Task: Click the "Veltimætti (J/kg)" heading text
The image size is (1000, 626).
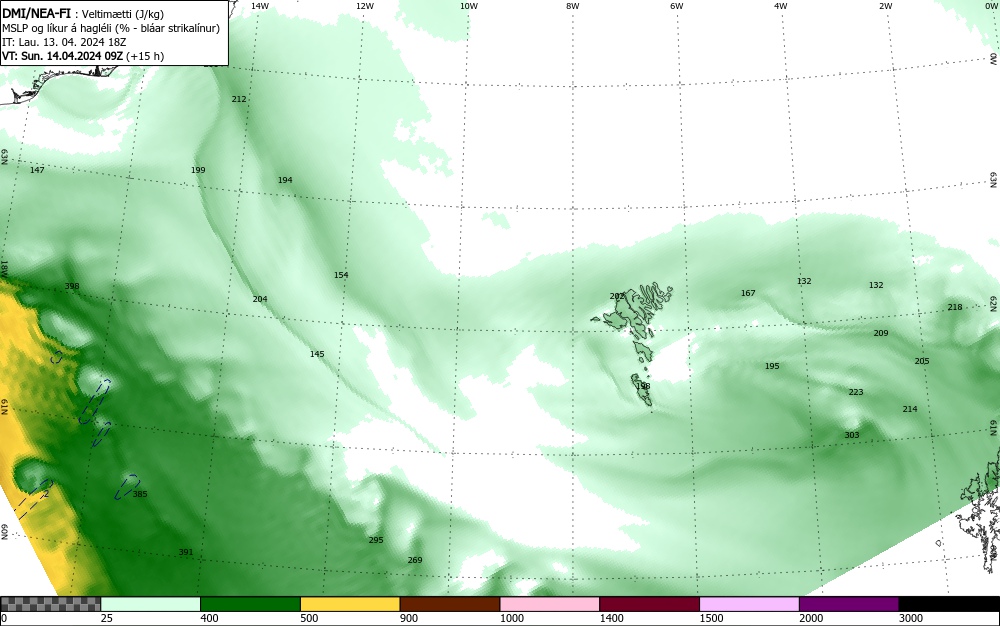Action: pos(122,15)
